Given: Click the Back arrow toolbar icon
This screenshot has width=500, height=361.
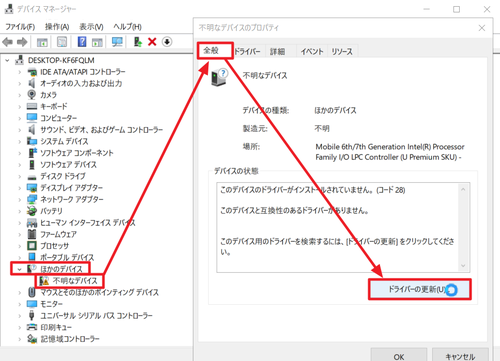Looking at the screenshot, I should pos(7,42).
